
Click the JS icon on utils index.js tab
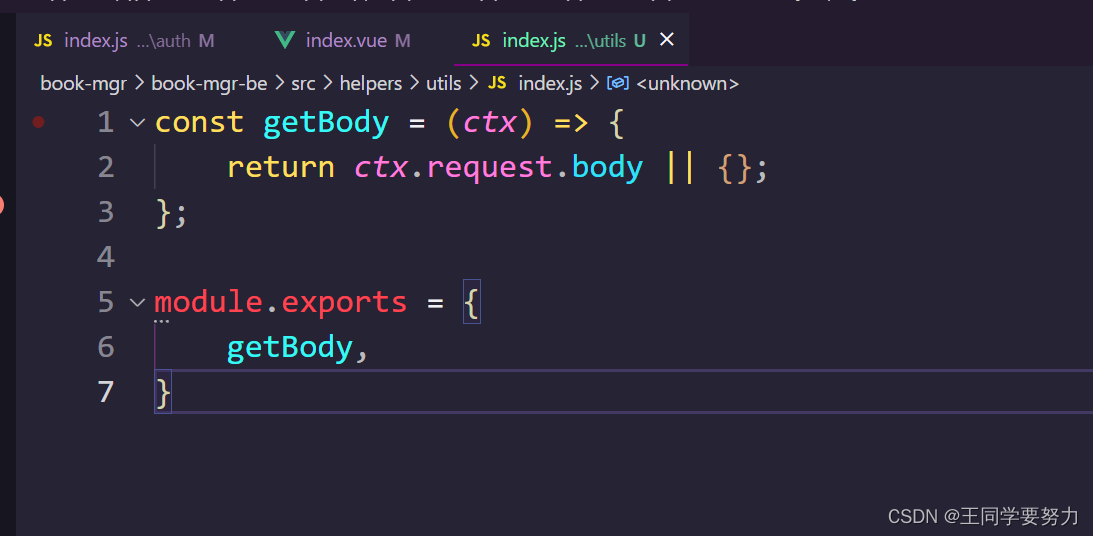[481, 41]
